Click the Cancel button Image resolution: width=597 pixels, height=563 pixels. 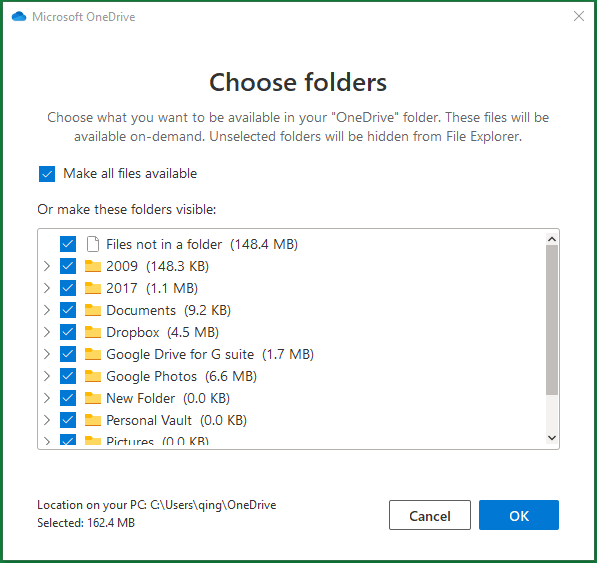[x=430, y=515]
